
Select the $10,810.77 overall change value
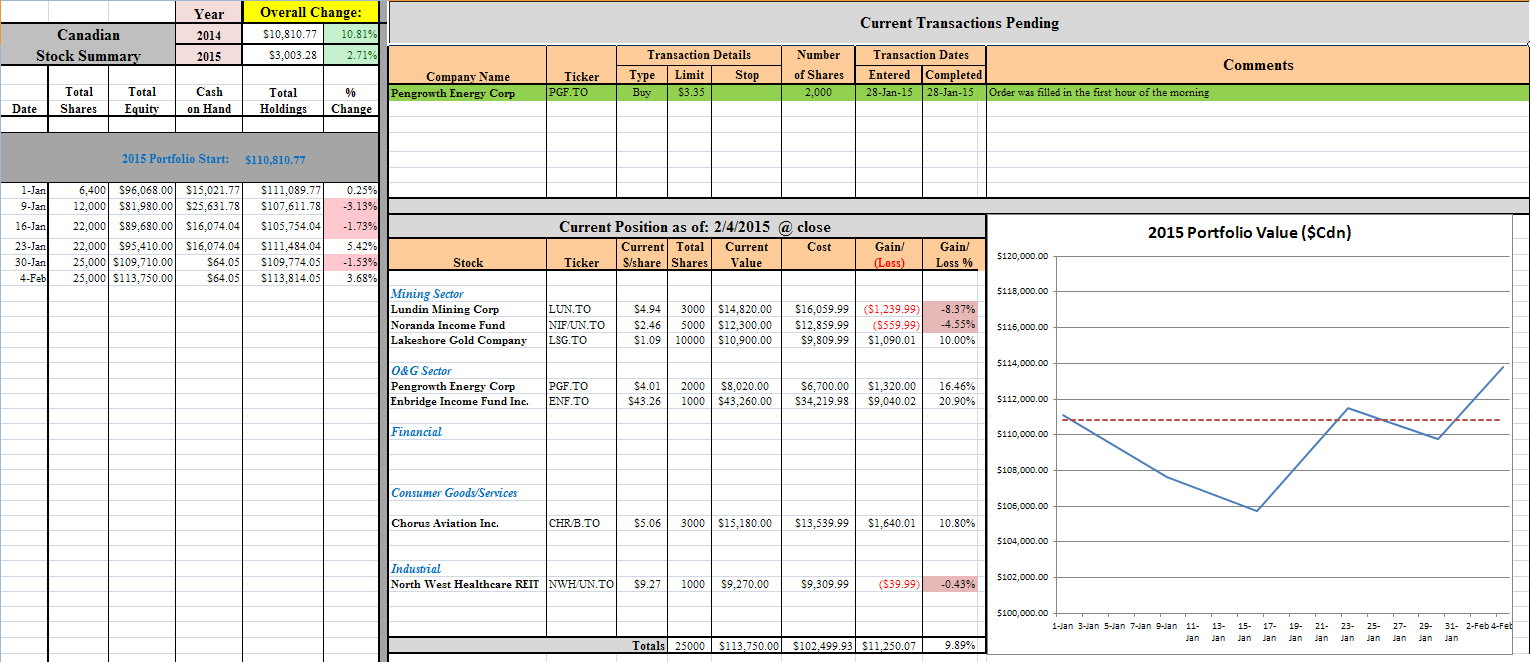pyautogui.click(x=284, y=35)
